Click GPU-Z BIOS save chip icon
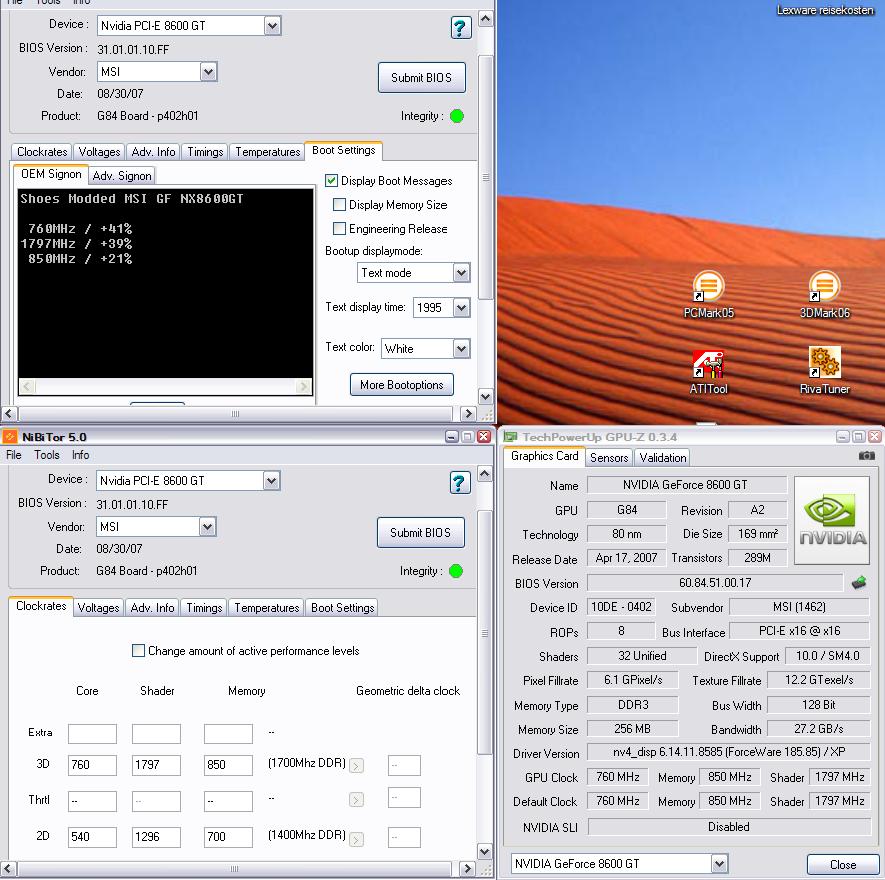The image size is (885, 880). tap(858, 583)
